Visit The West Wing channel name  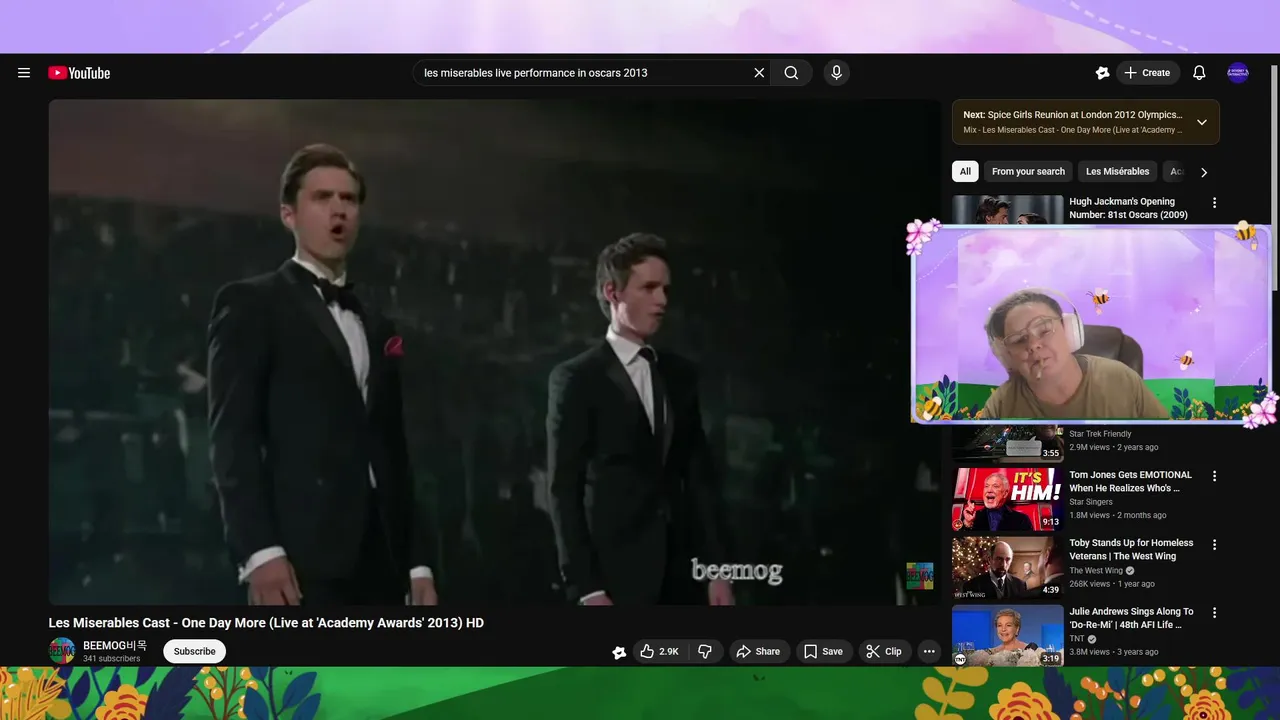tap(1096, 571)
